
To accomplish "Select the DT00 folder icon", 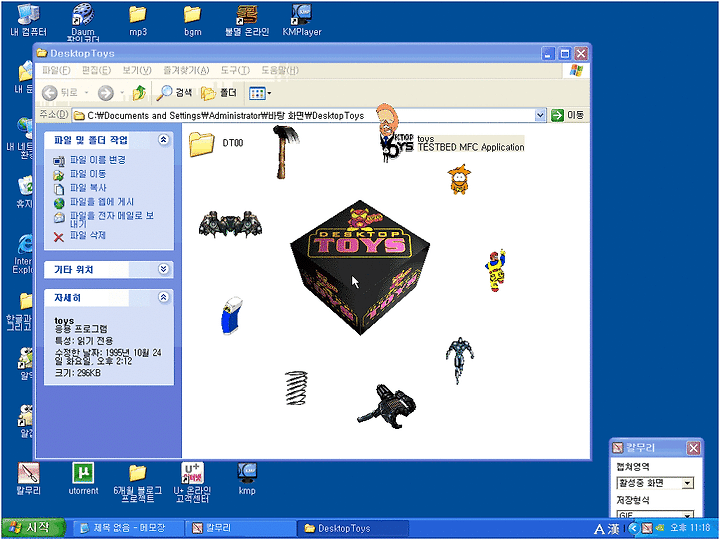I will [201, 144].
